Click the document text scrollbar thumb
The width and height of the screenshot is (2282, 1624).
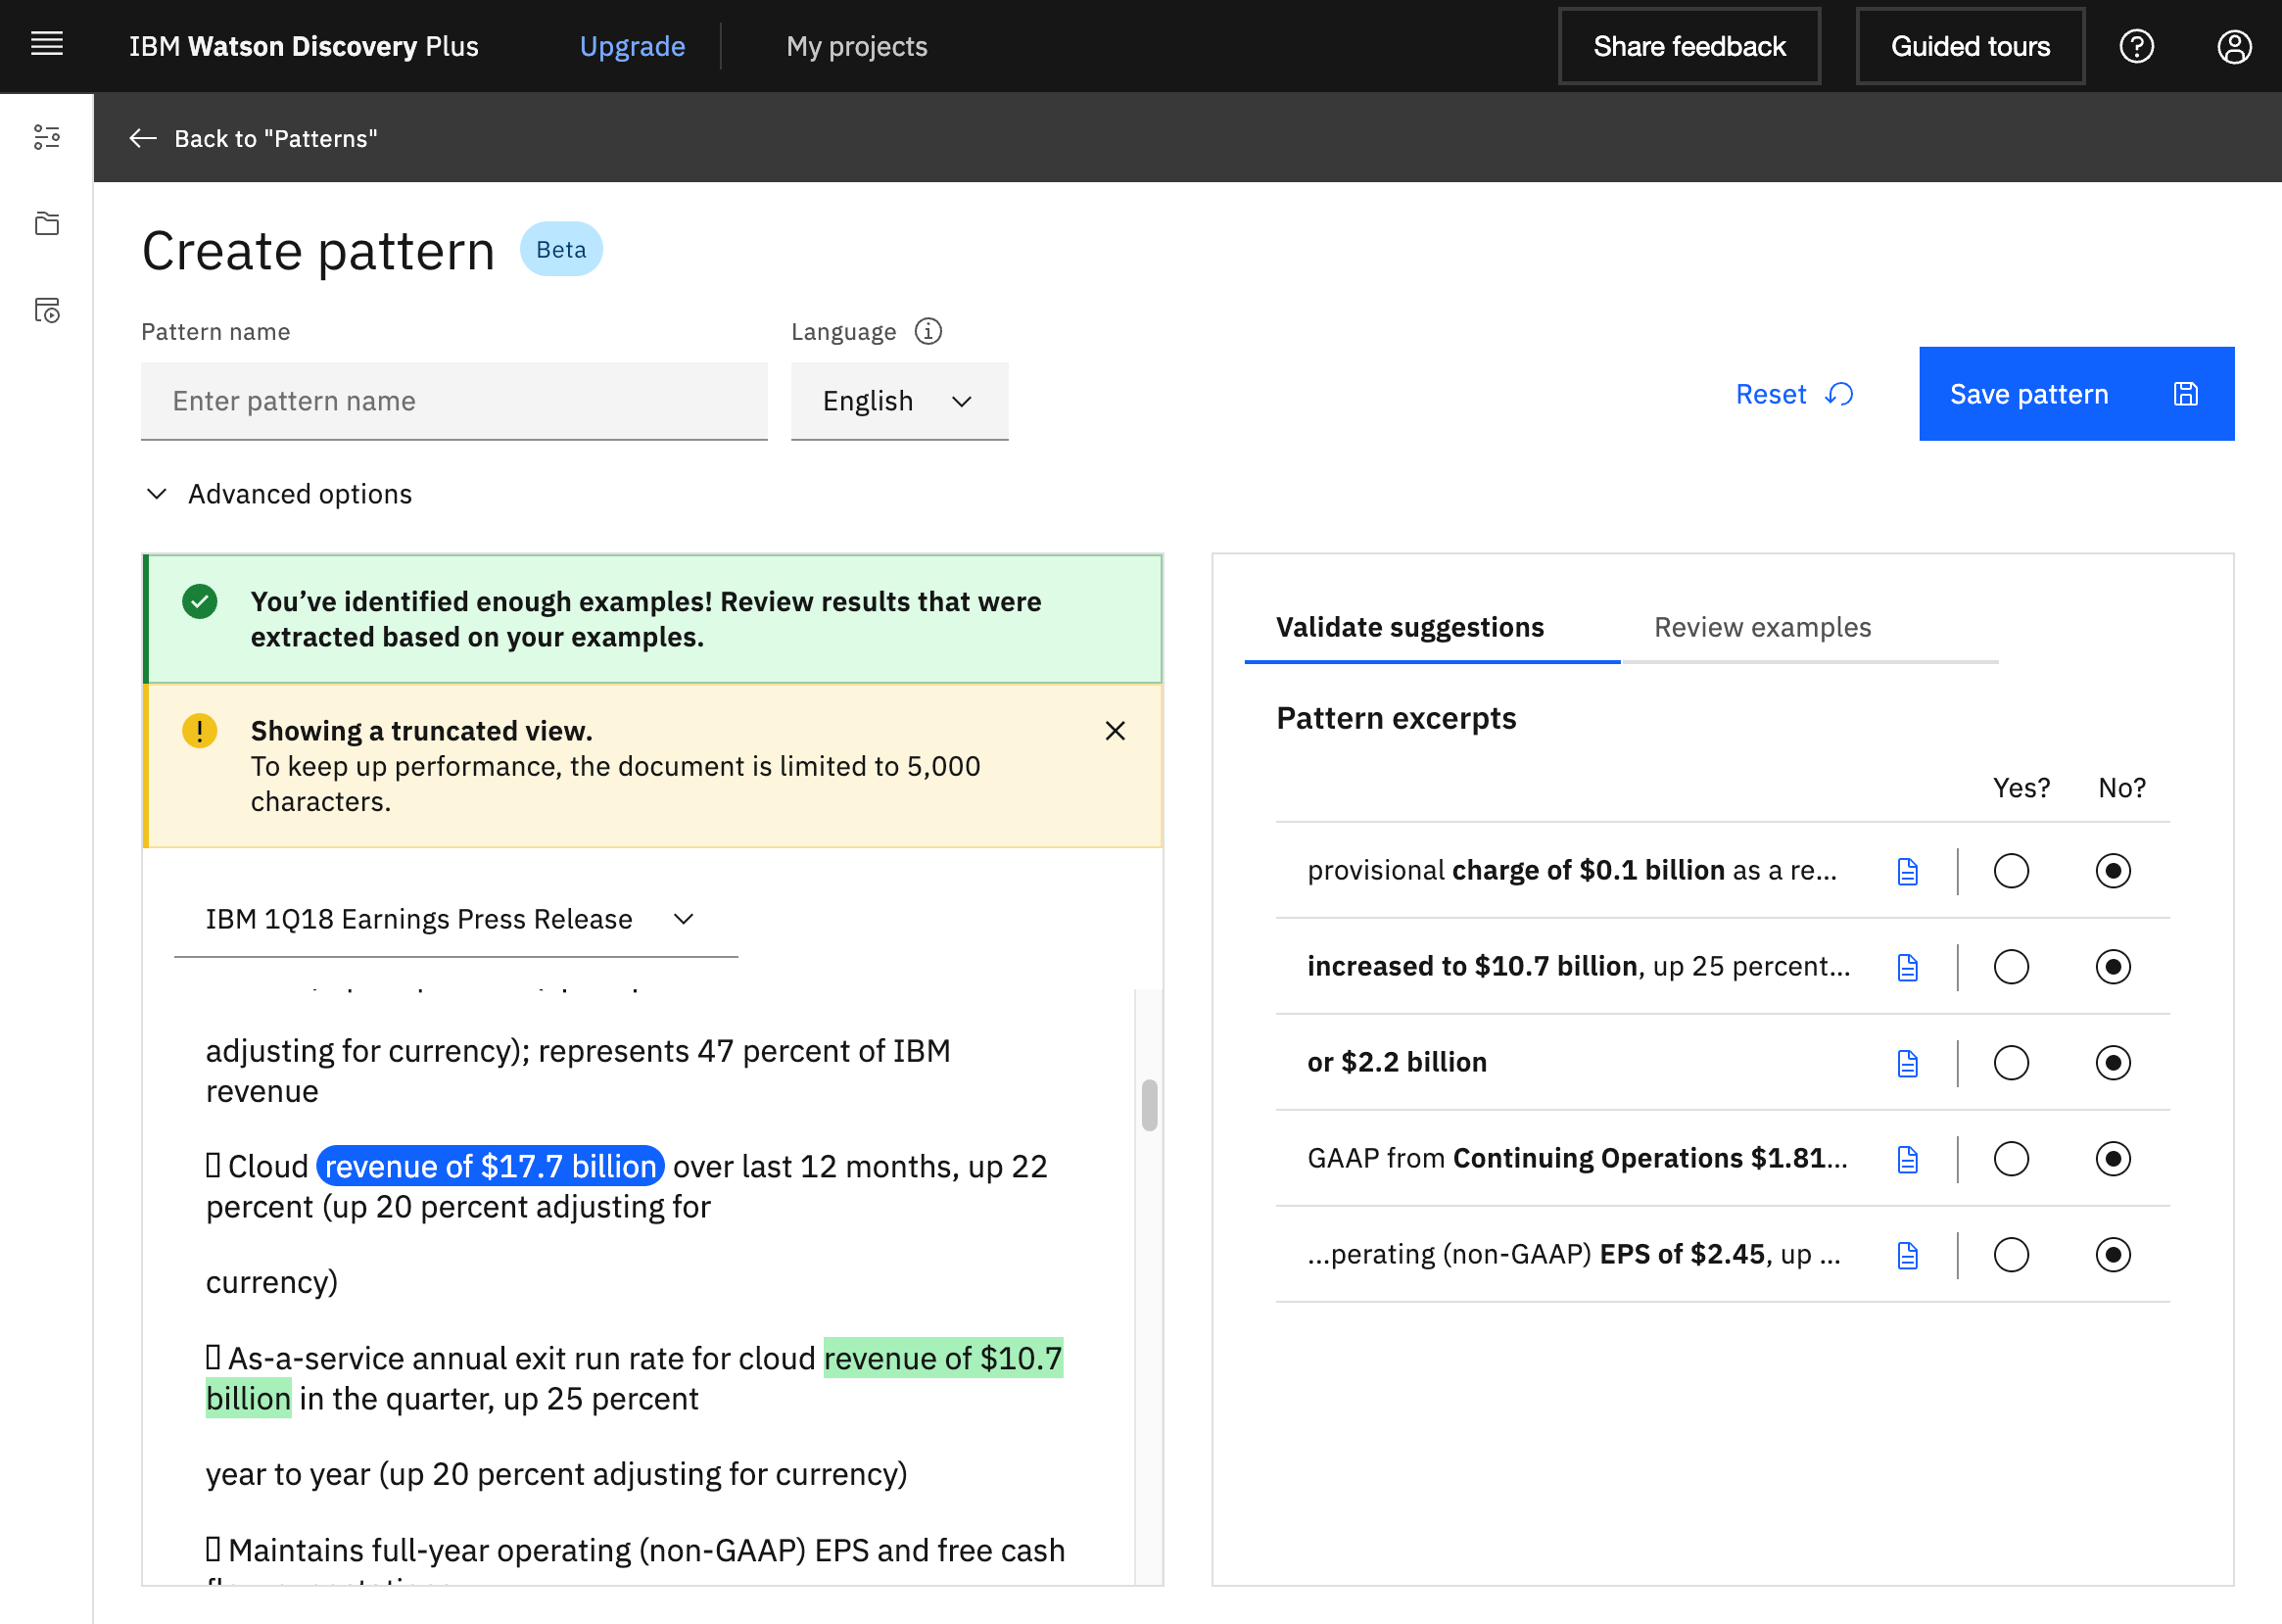[1149, 1105]
